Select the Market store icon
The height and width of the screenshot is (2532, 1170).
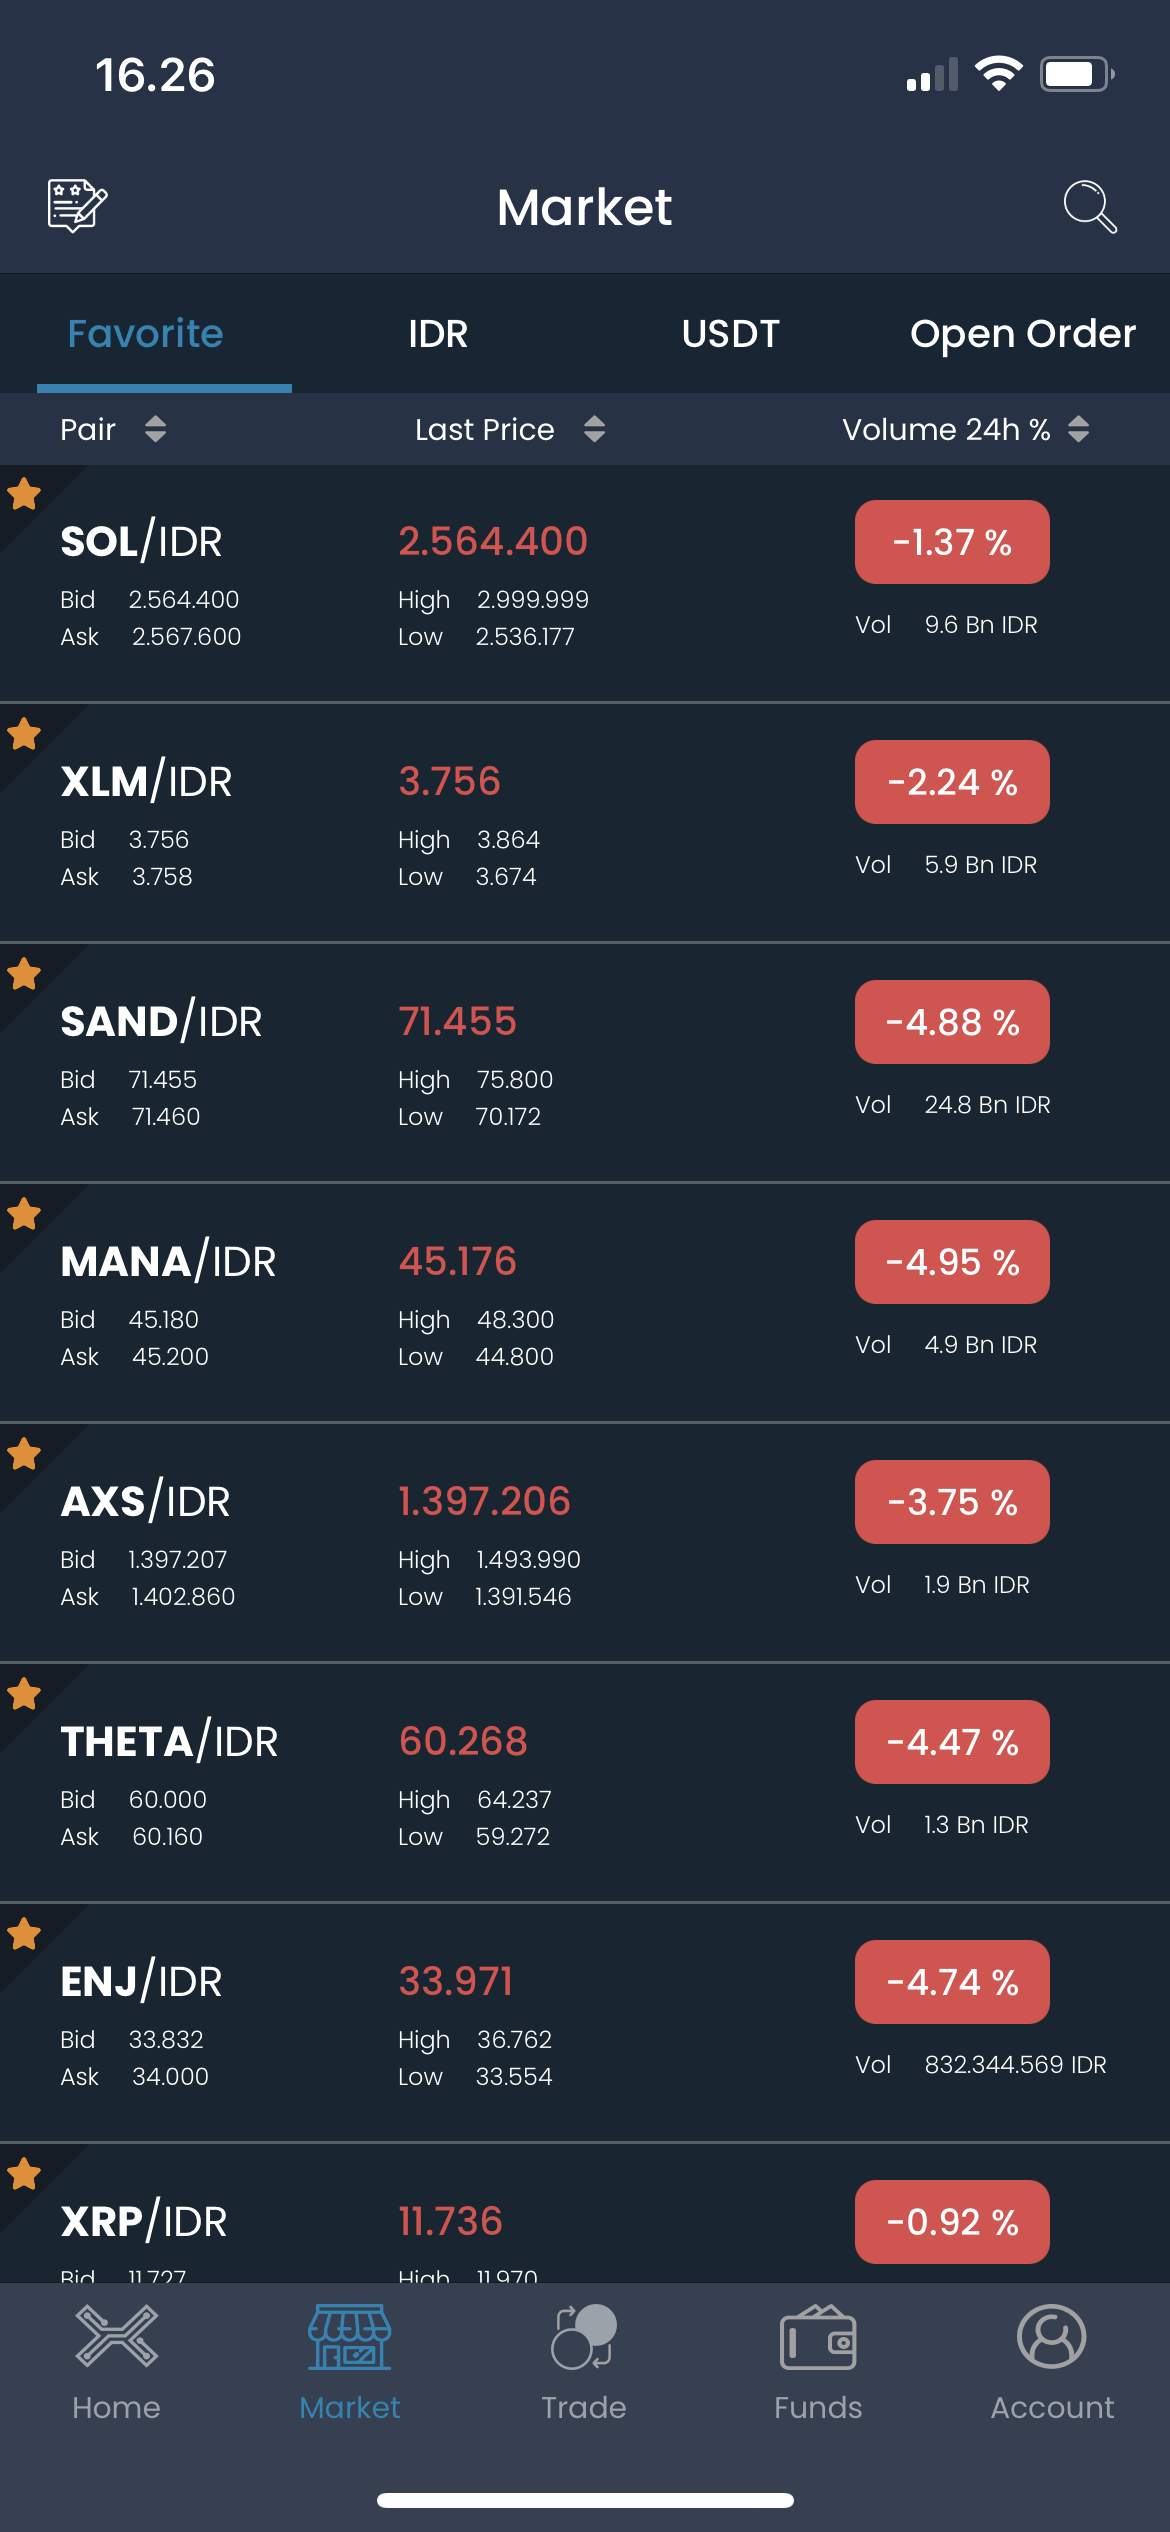350,2337
